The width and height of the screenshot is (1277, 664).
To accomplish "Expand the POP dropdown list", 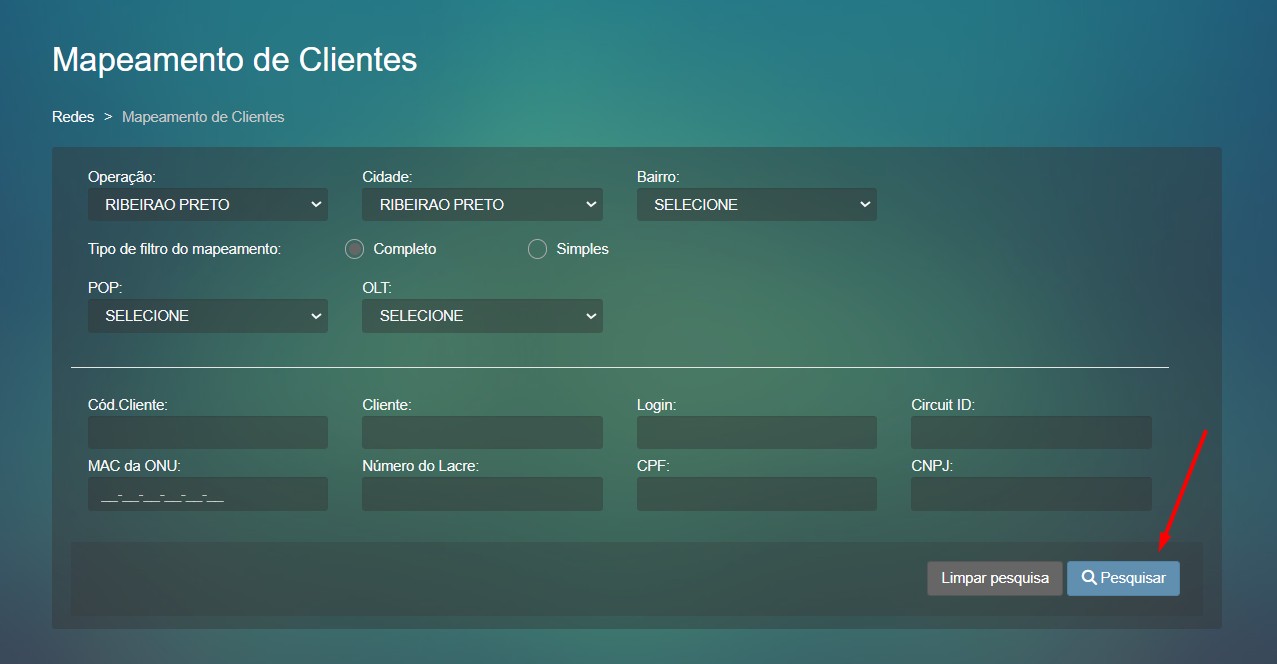I will 208,315.
